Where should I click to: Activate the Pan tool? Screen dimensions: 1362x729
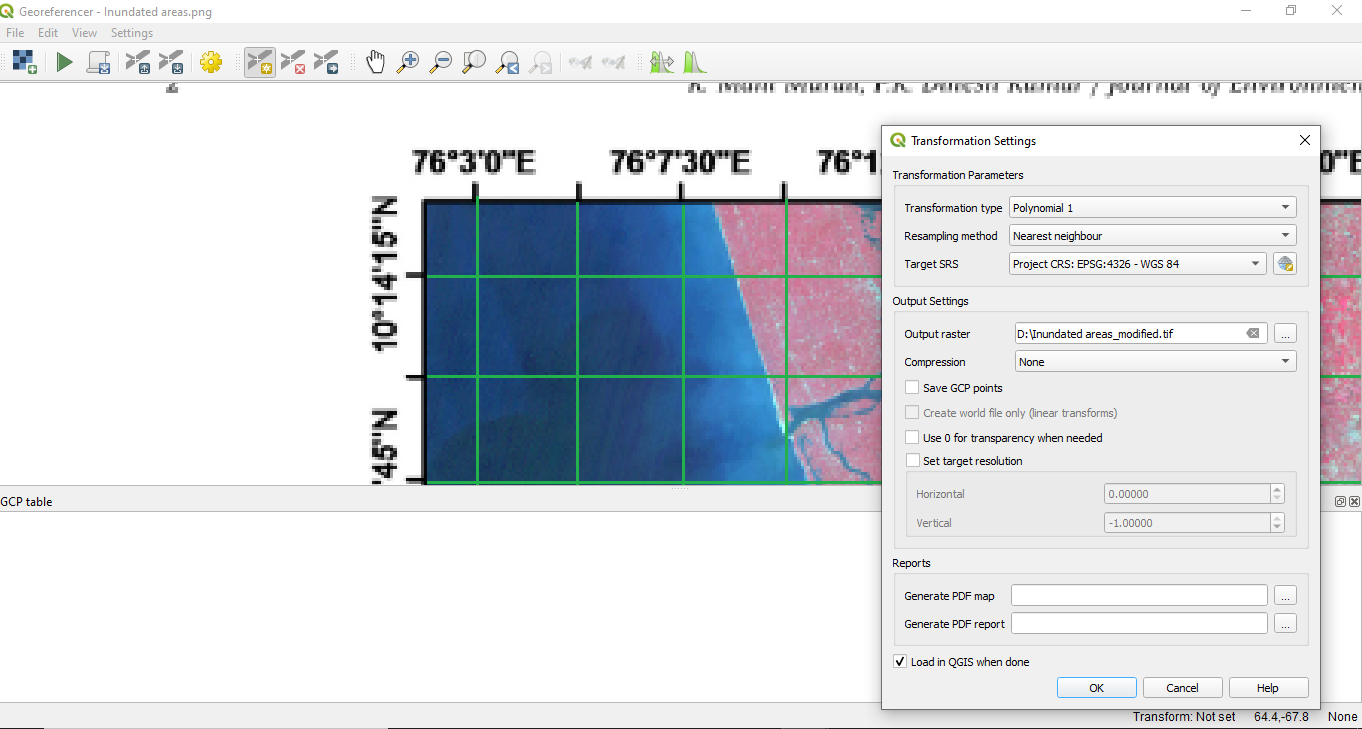pos(376,61)
